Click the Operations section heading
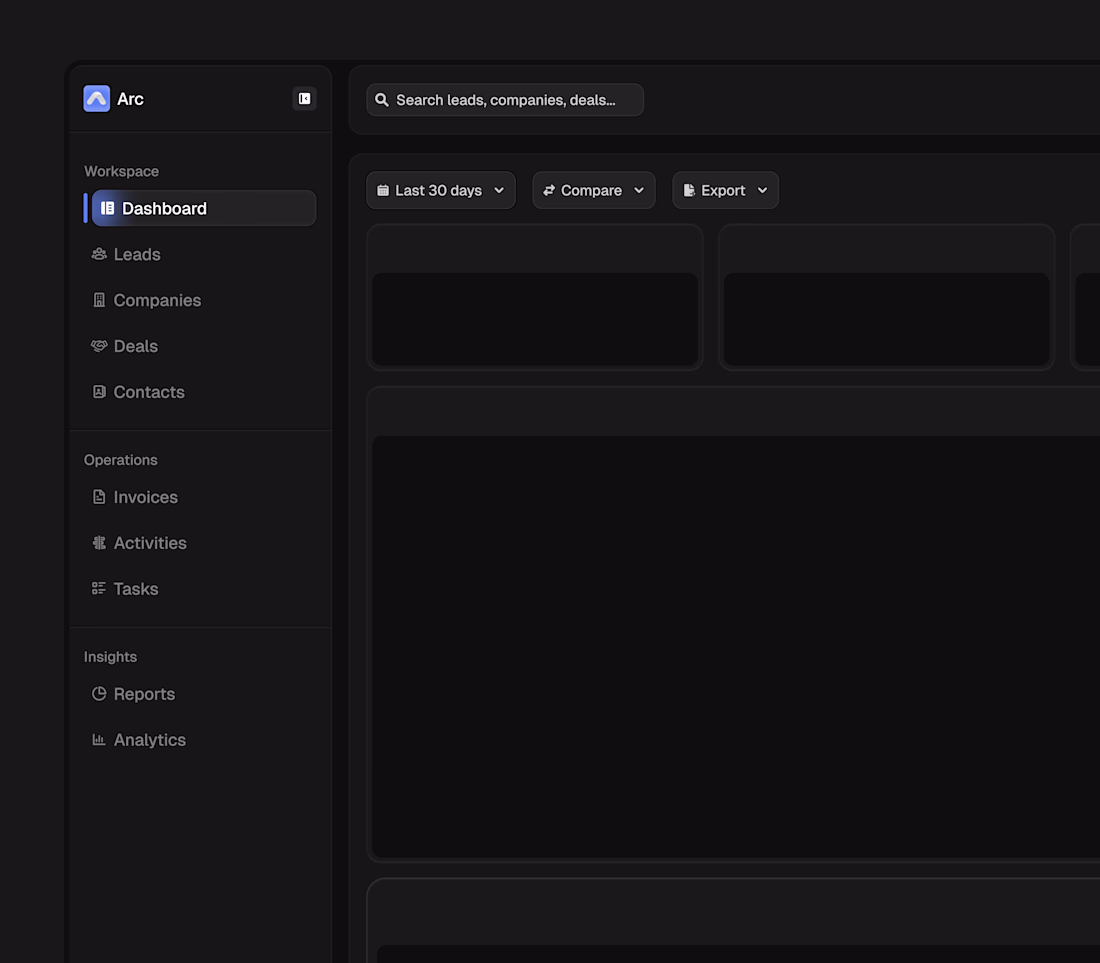The image size is (1100, 963). [x=121, y=460]
